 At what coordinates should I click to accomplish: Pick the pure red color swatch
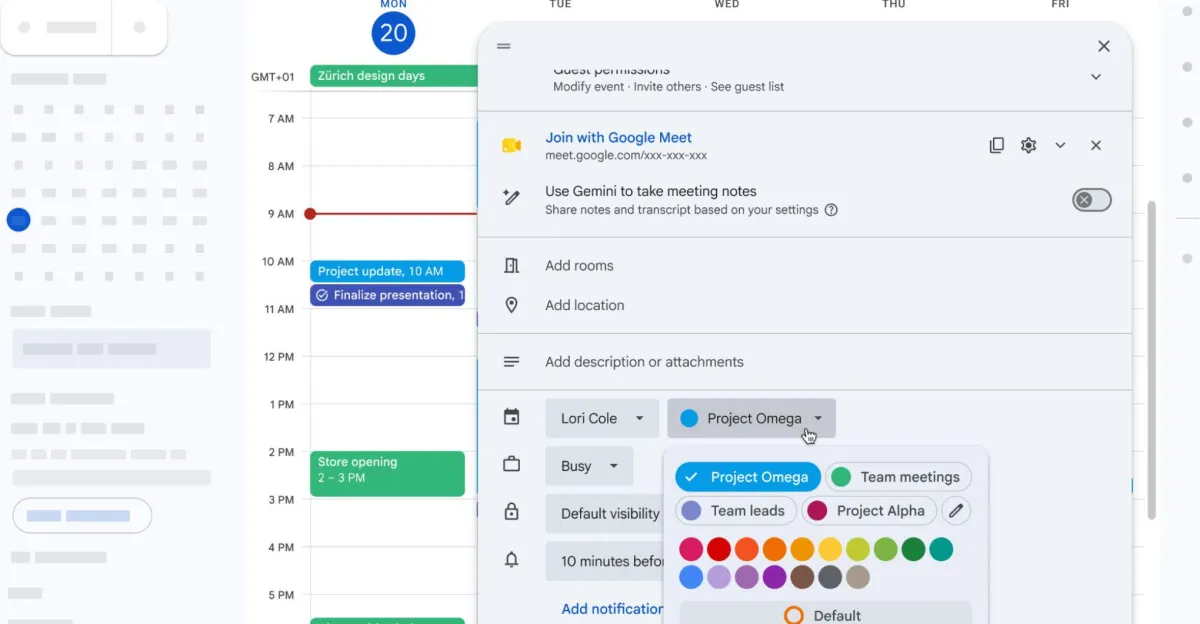coord(719,549)
